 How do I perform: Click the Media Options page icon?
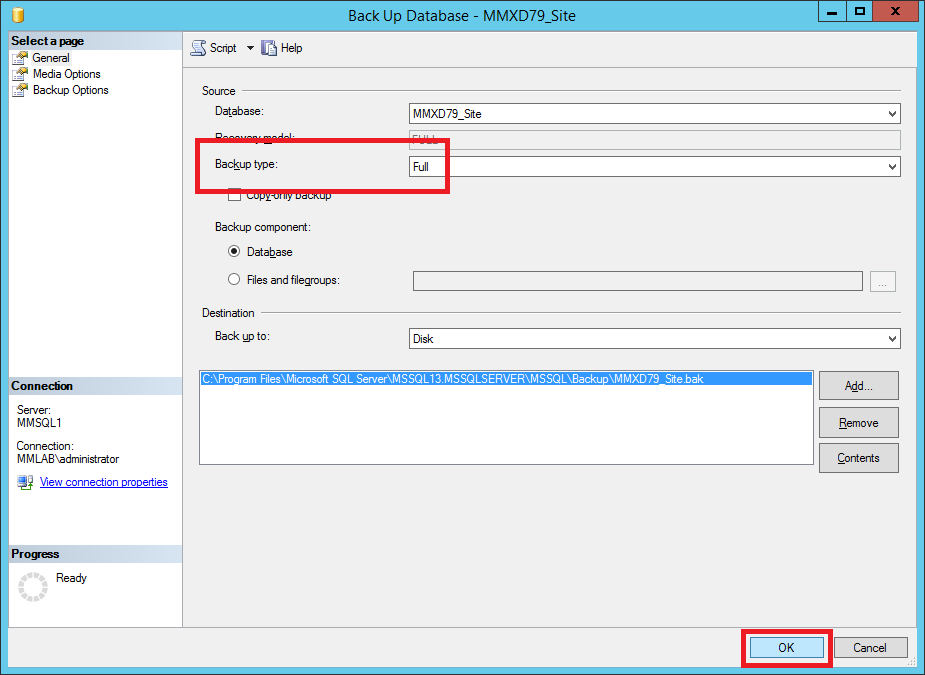click(20, 74)
